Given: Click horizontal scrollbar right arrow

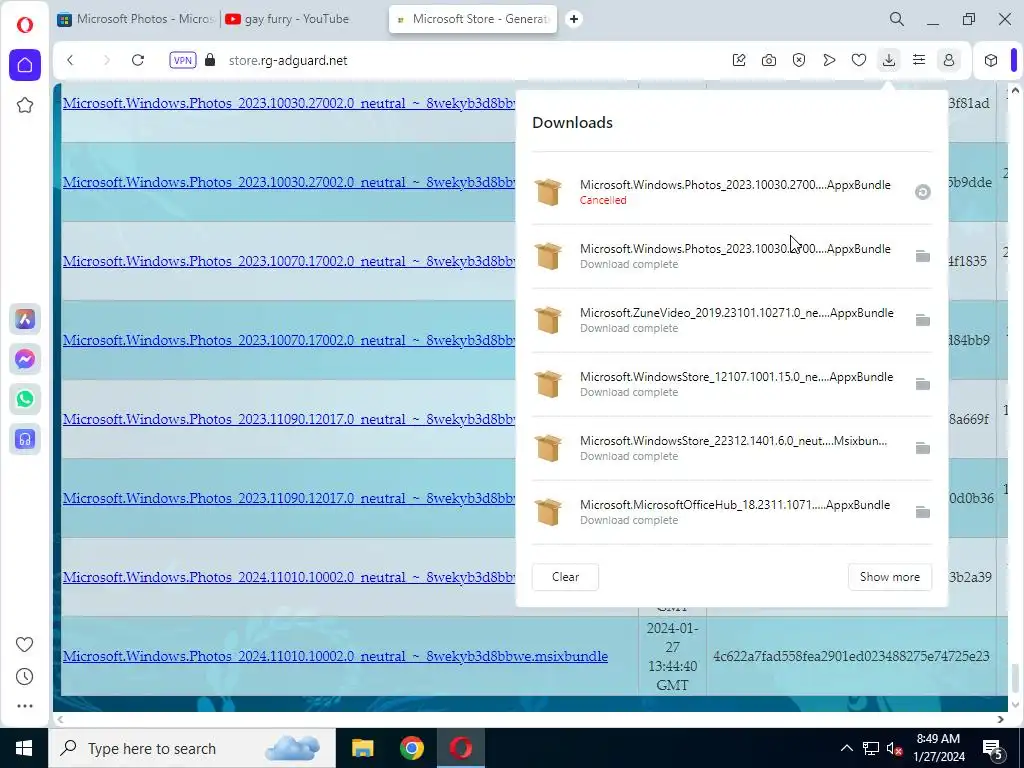Looking at the screenshot, I should tap(1000, 720).
